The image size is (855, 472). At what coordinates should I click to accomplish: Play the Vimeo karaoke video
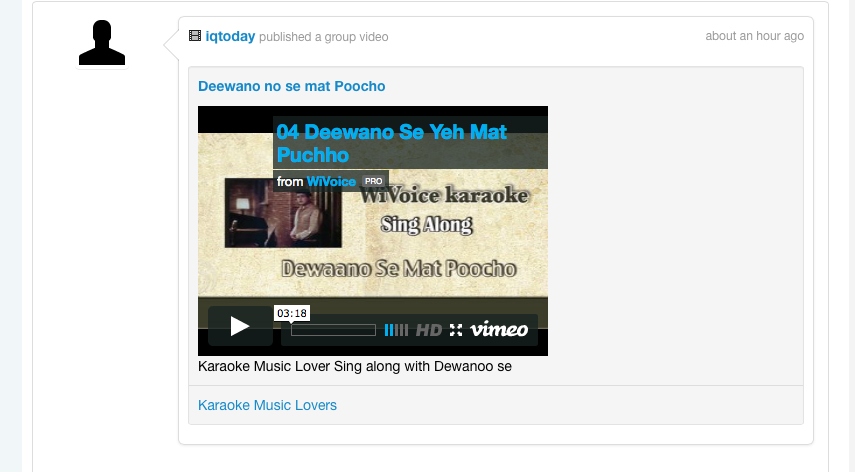click(240, 326)
